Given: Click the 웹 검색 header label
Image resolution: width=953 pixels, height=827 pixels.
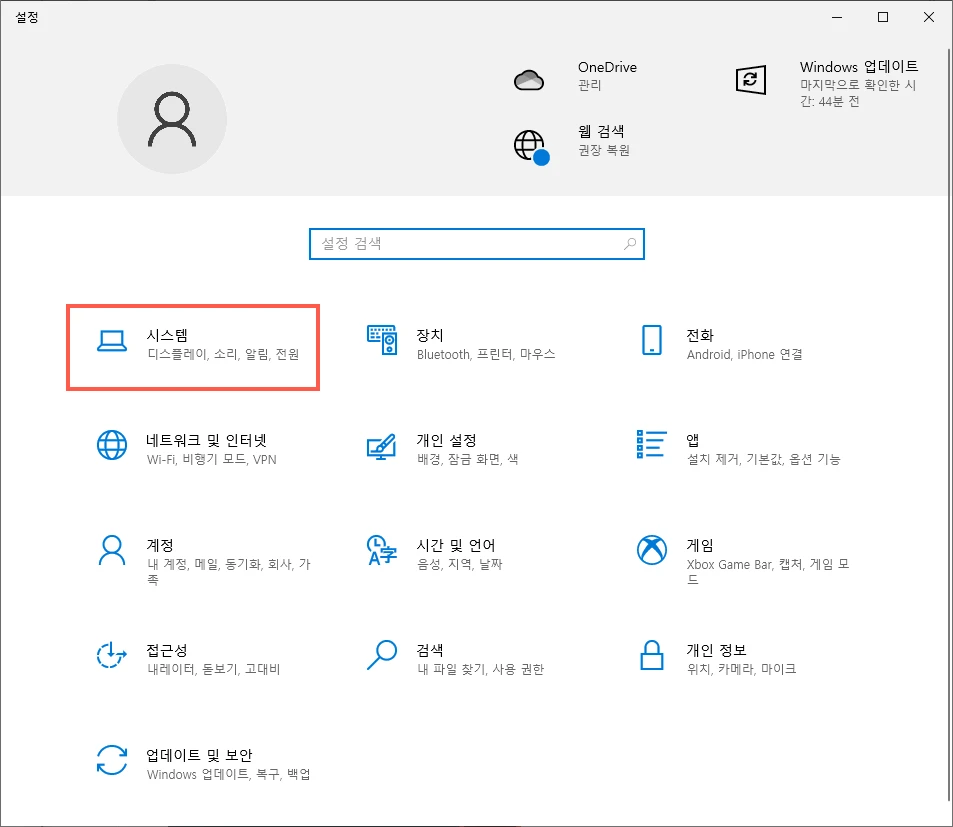Looking at the screenshot, I should (x=601, y=131).
